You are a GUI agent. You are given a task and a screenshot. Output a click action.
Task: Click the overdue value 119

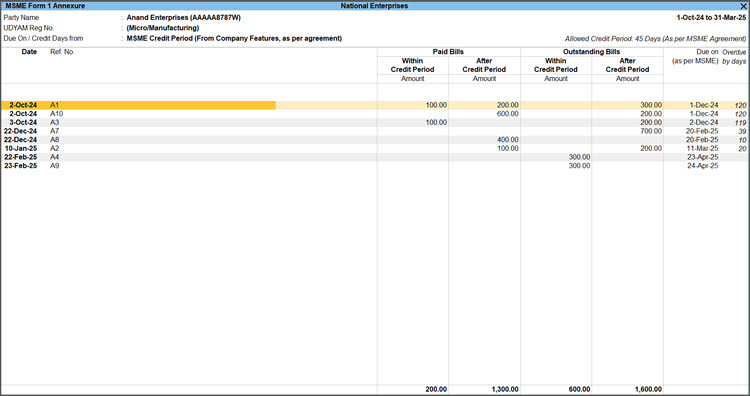pyautogui.click(x=740, y=123)
